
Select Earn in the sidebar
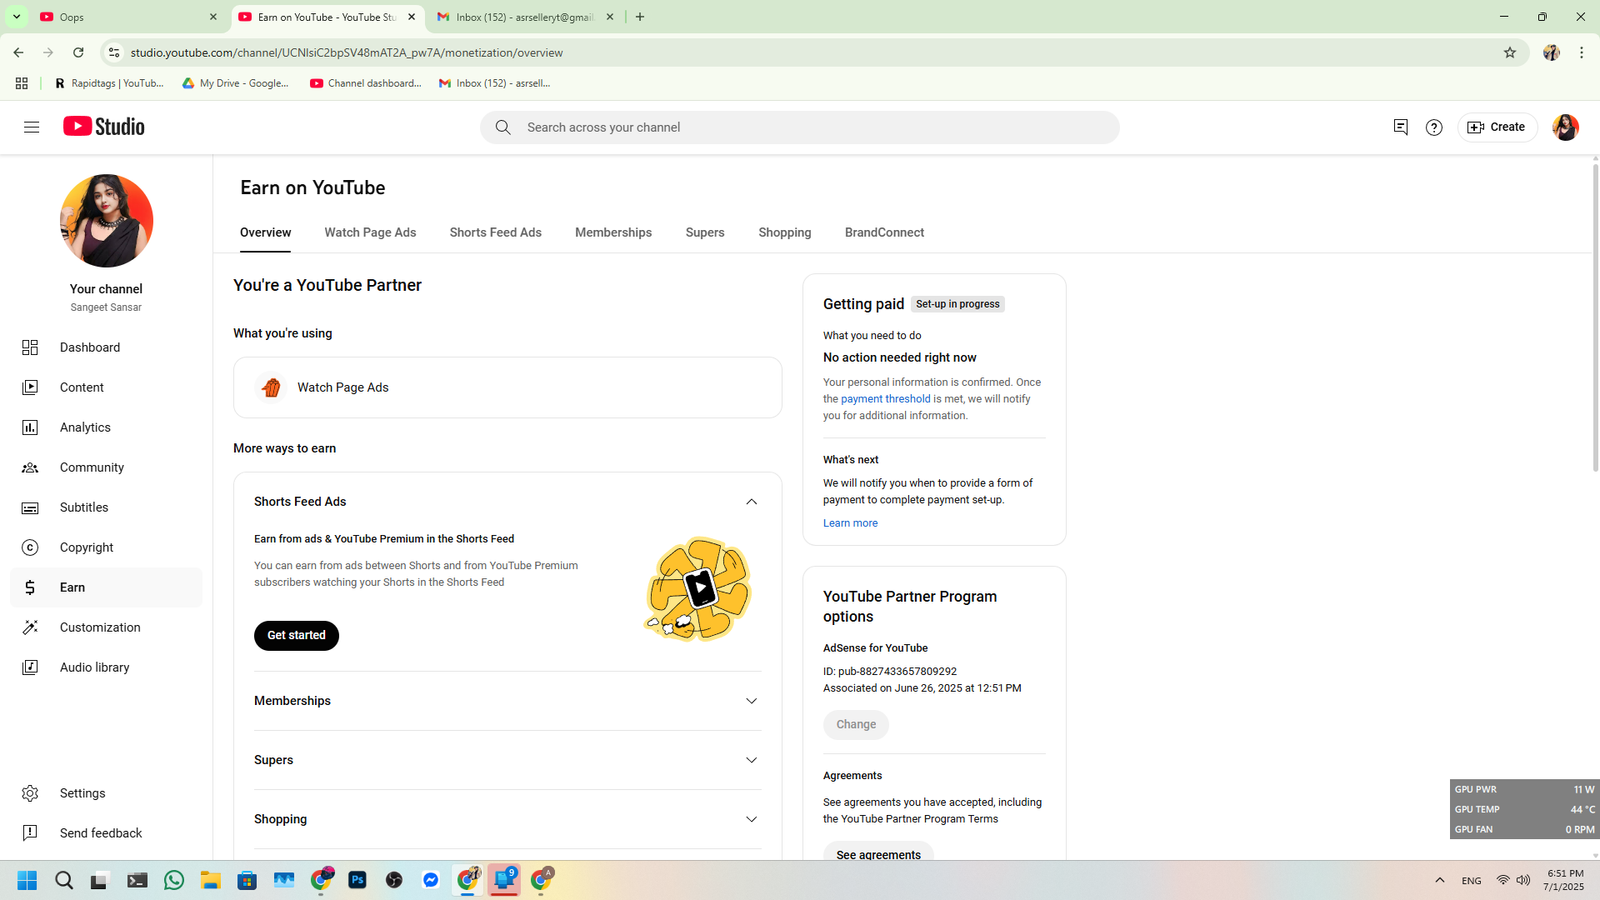106,587
